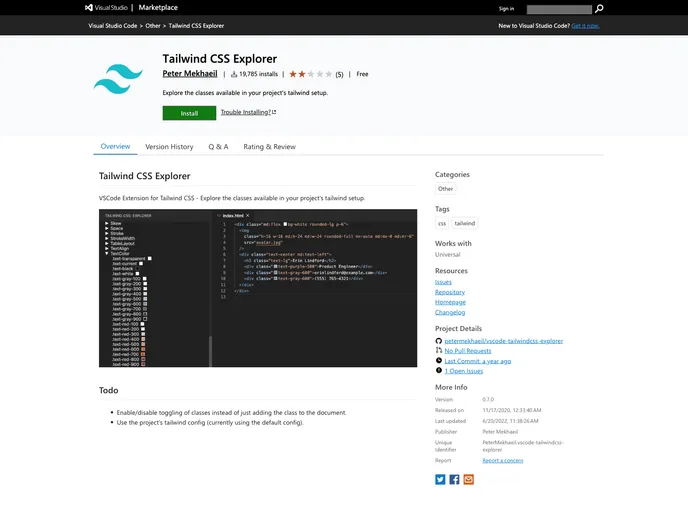Viewport: 688px width, 512px height.
Task: Click the issues icon beside Open Issues
Action: (438, 371)
